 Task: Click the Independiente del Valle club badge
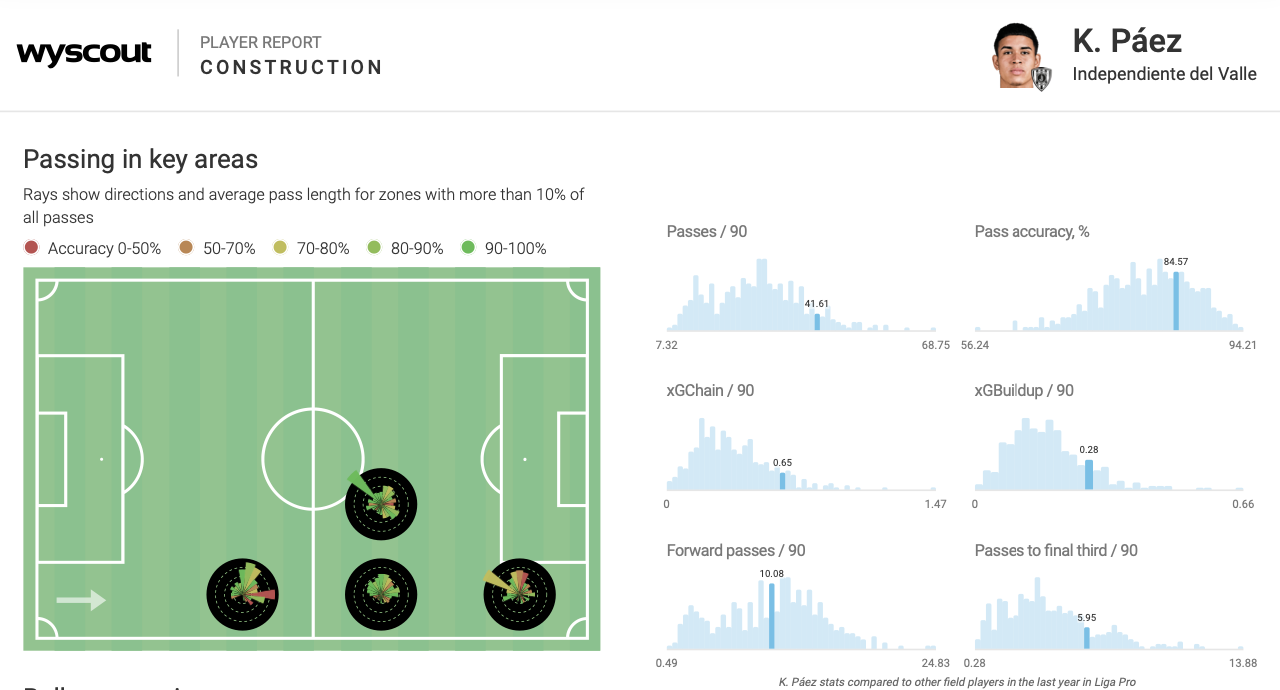1042,78
